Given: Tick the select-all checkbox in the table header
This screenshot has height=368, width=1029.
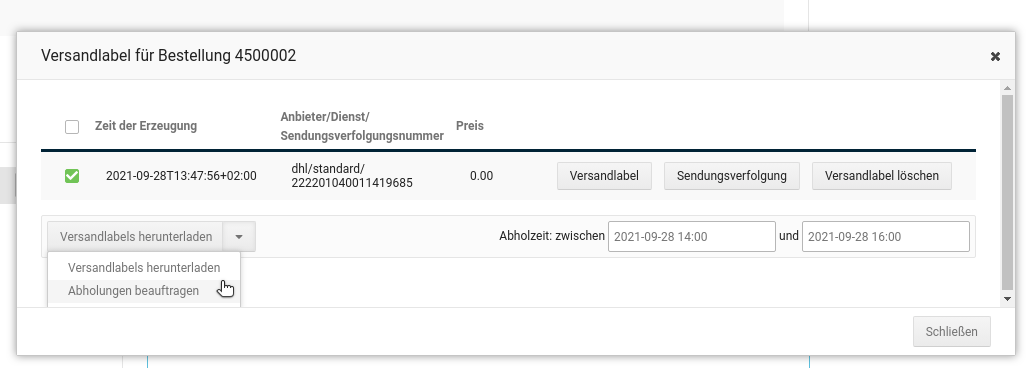Looking at the screenshot, I should pos(72,127).
